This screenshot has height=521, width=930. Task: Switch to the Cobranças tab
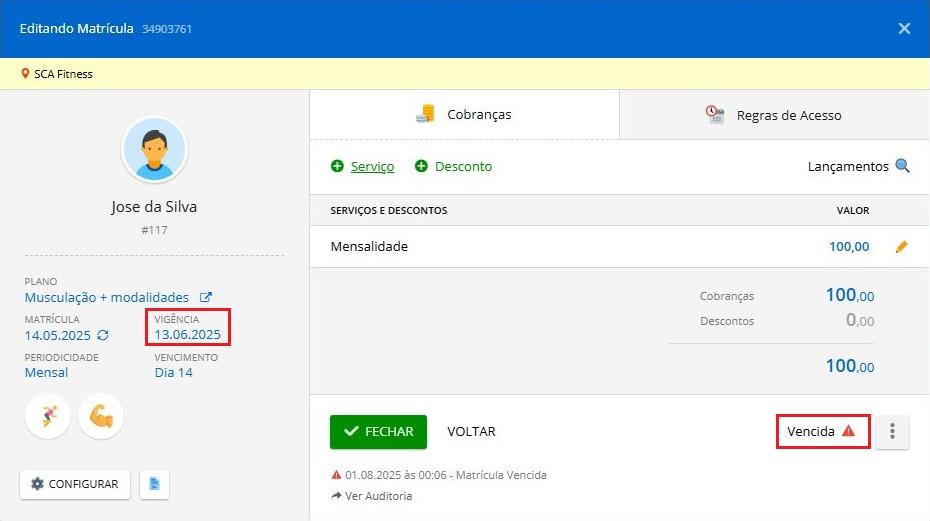[464, 115]
